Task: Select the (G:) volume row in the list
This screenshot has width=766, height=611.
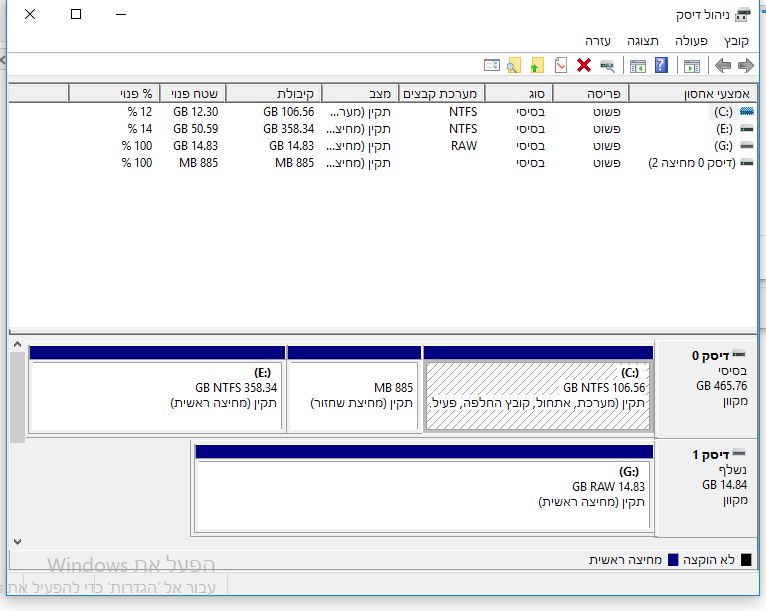Action: pyautogui.click(x=382, y=146)
